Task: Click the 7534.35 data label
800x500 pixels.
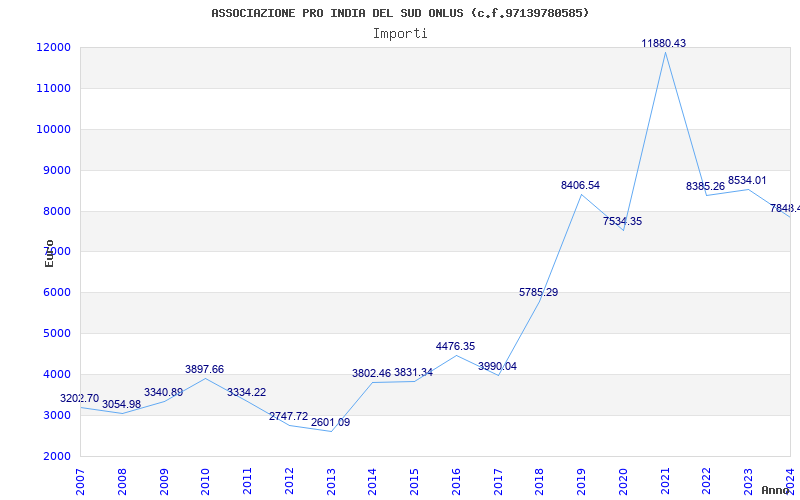Action: click(622, 221)
